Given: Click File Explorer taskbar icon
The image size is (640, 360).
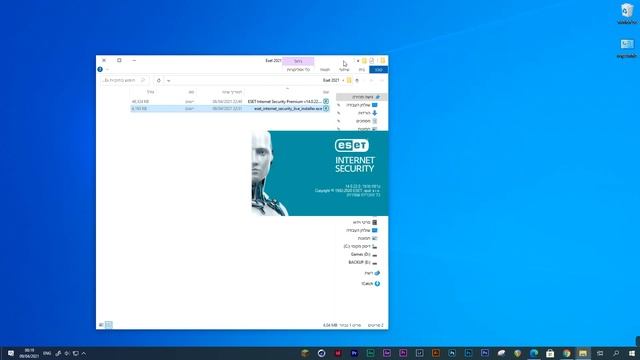Looking at the screenshot, I should (583, 353).
